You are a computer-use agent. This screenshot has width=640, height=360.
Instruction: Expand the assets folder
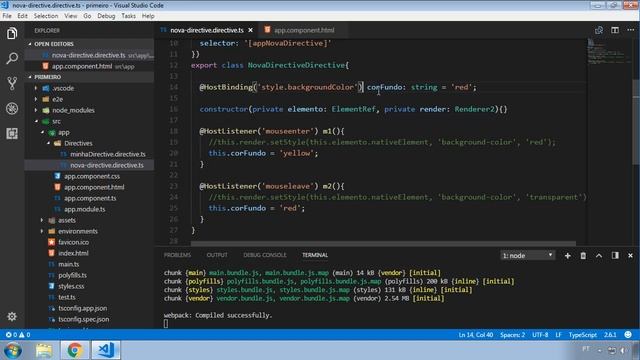click(x=42, y=220)
